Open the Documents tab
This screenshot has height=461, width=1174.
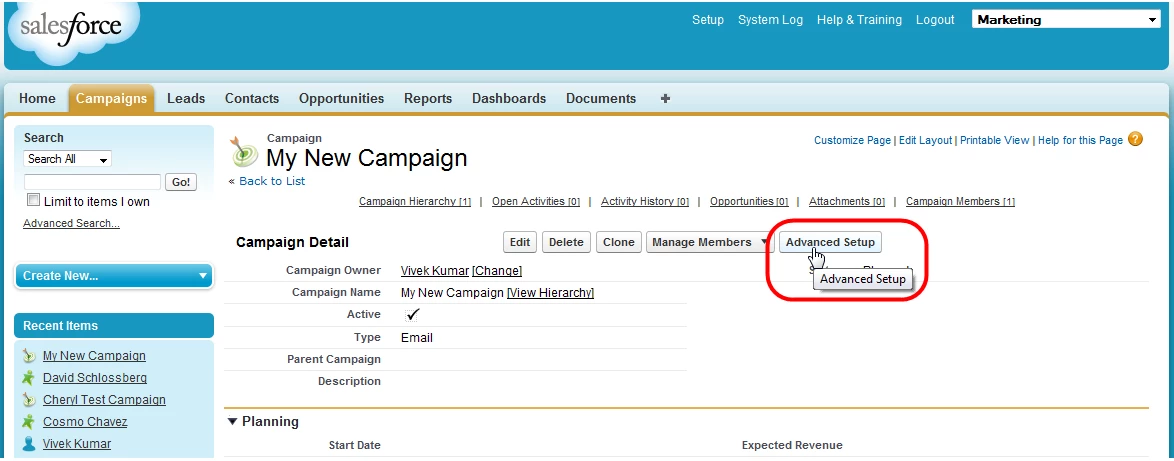[x=601, y=98]
